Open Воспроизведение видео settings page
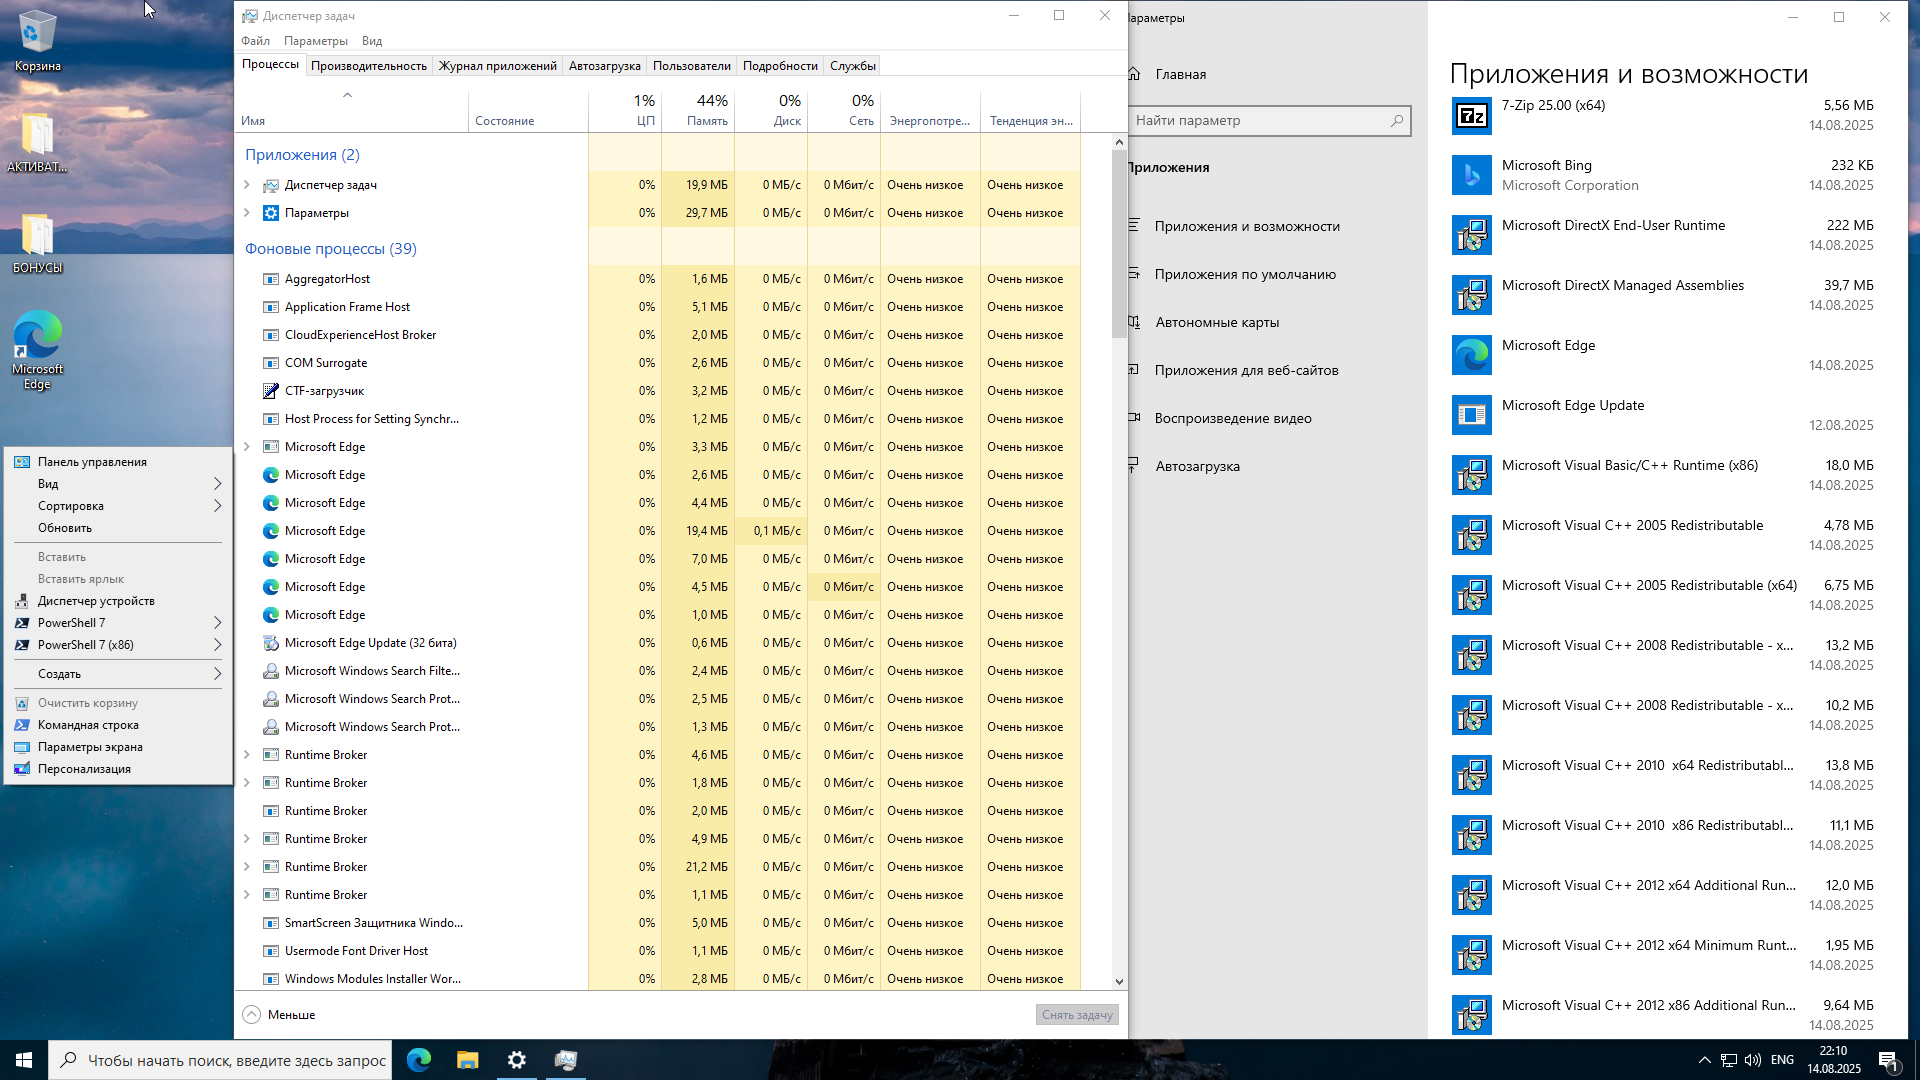Screen dimensions: 1920x1080 pyautogui.click(x=1233, y=418)
